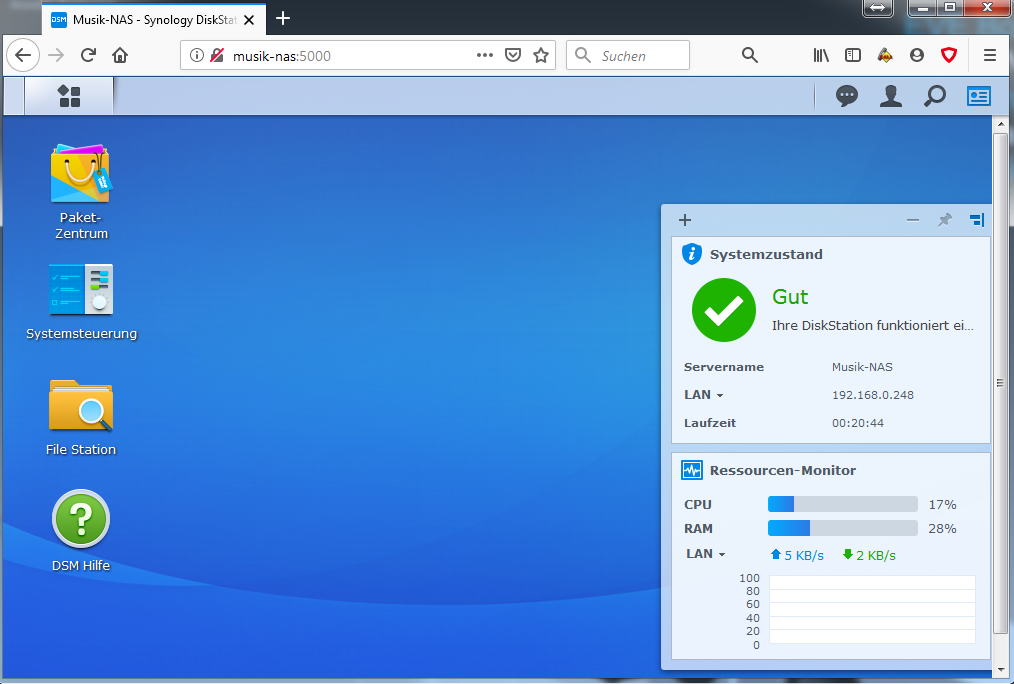Image resolution: width=1014 pixels, height=684 pixels.
Task: Click the Gut status text
Action: click(x=790, y=297)
